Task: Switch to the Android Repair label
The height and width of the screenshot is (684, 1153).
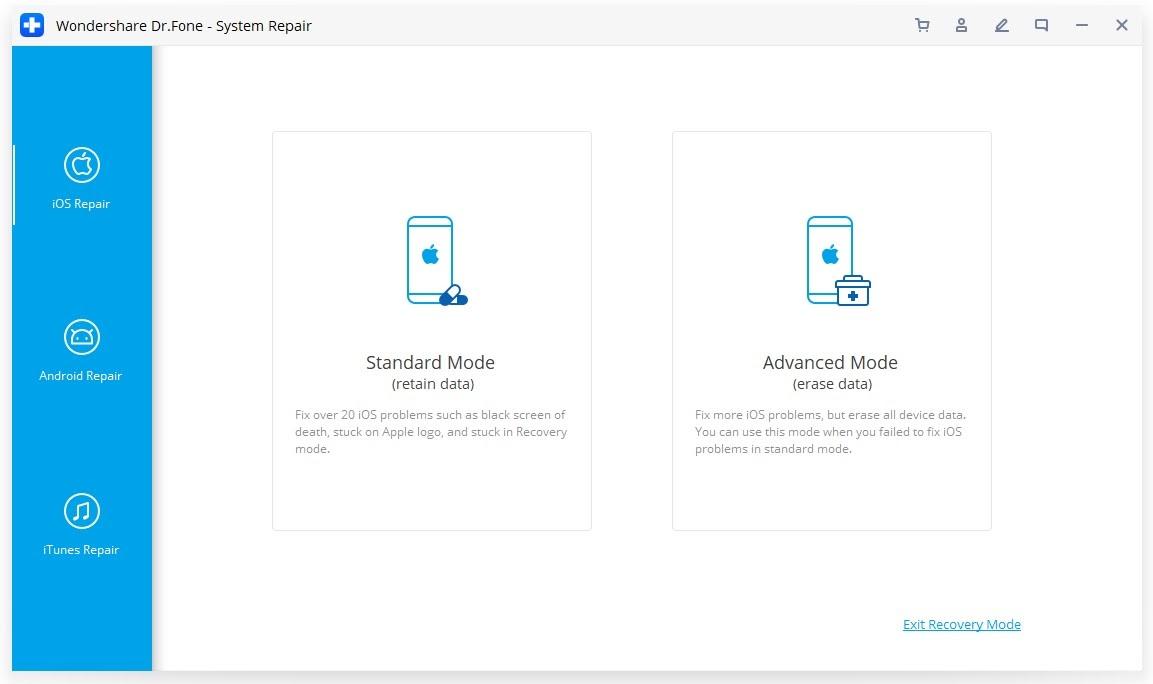Action: point(81,376)
